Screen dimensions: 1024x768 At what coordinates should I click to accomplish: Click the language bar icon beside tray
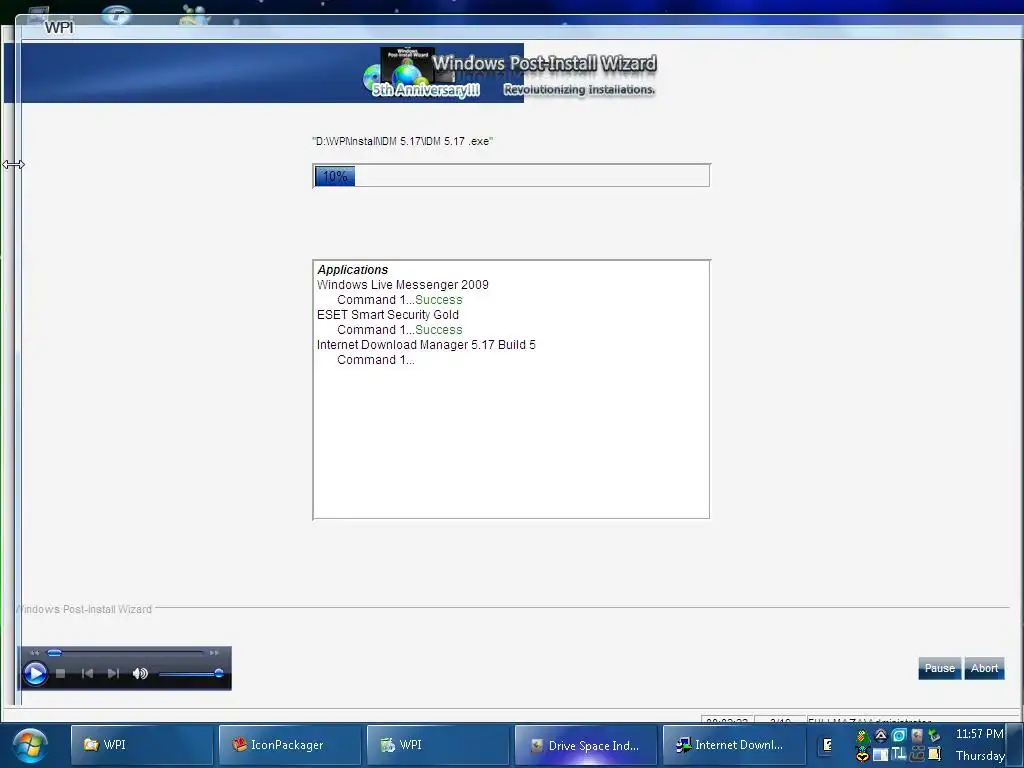point(827,744)
